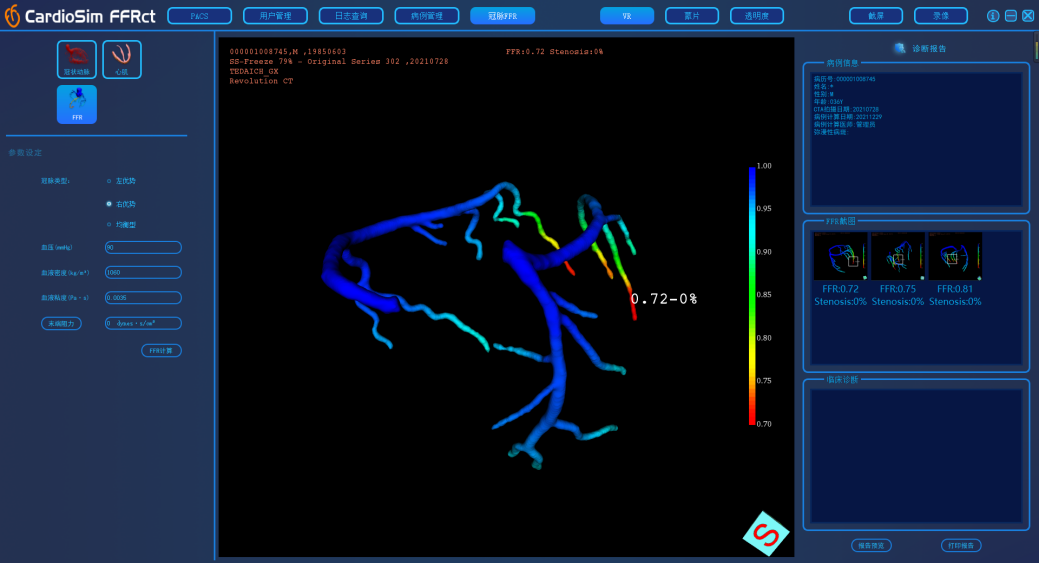Open the FFR:0.72 screenshot thumbnail
This screenshot has width=1039, height=563.
click(840, 257)
